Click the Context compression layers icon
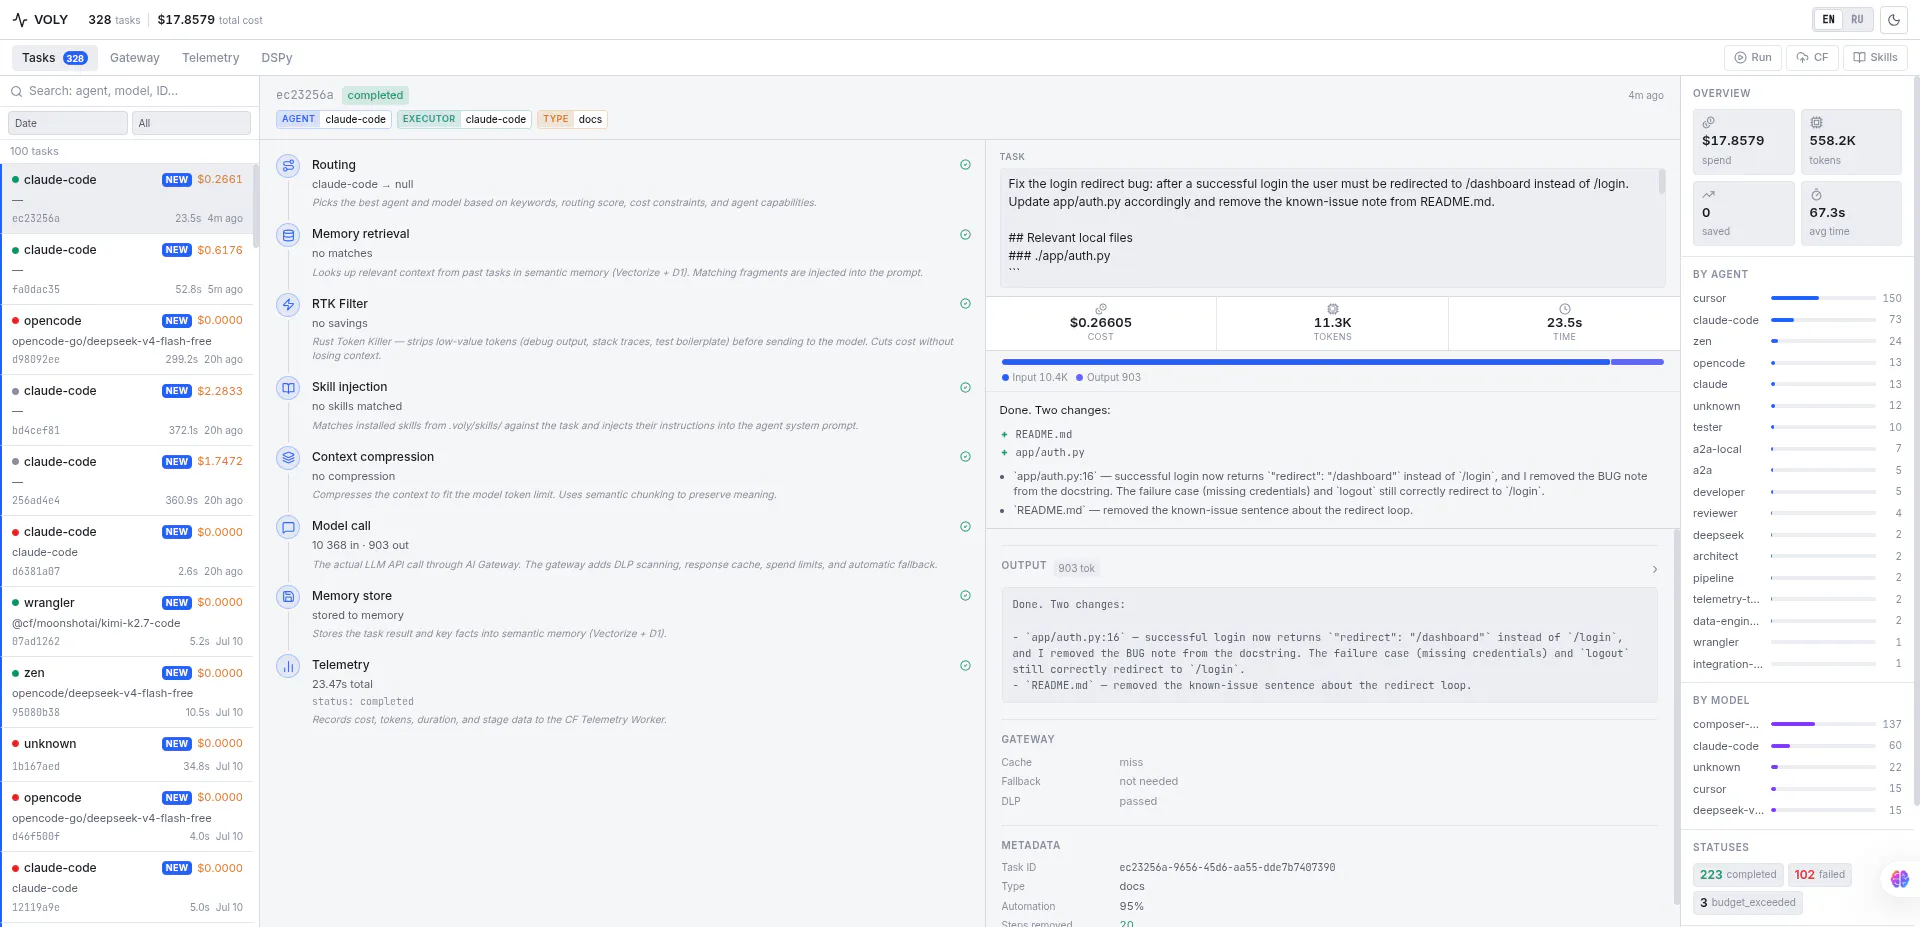Screen dimensions: 1920x927 pyautogui.click(x=288, y=458)
